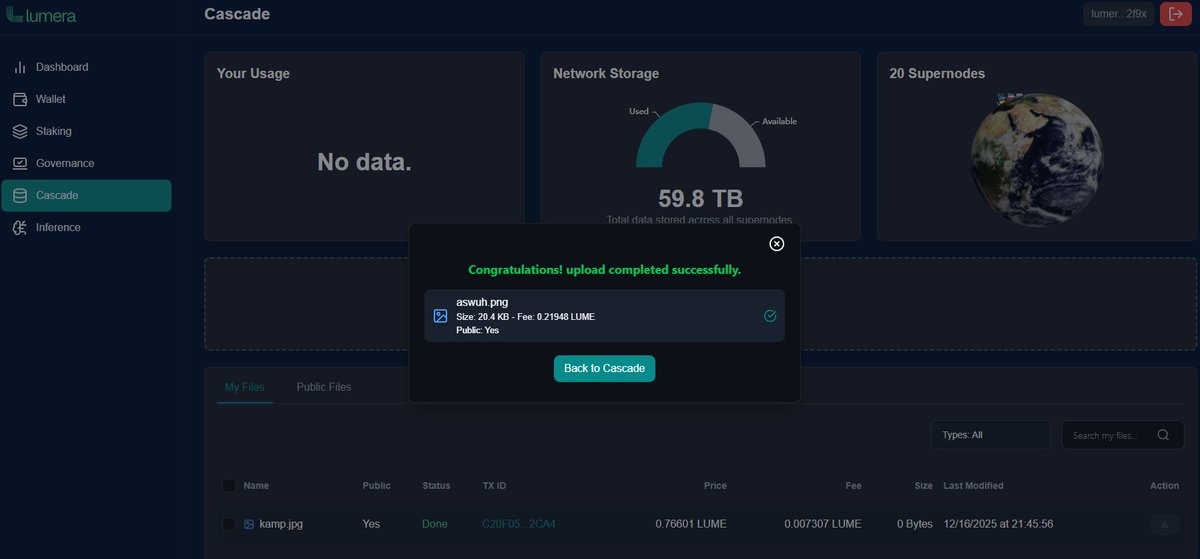Click the check mark icon for aswuh.png
The height and width of the screenshot is (559, 1200).
770,316
